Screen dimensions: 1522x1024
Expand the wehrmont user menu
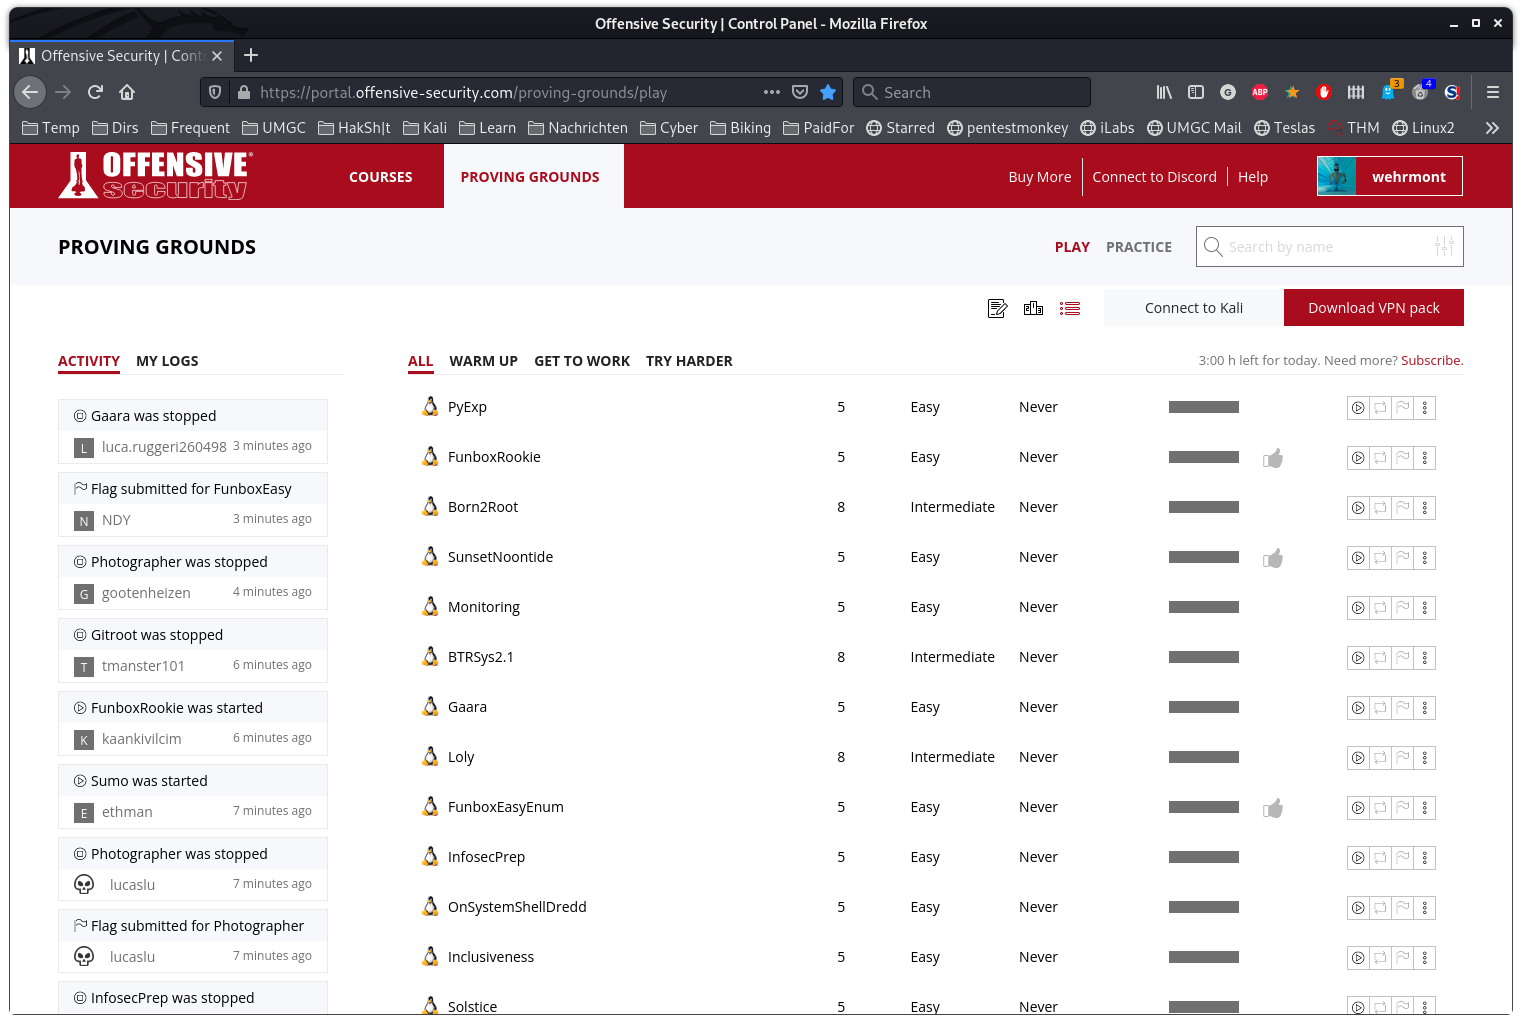pyautogui.click(x=1389, y=177)
